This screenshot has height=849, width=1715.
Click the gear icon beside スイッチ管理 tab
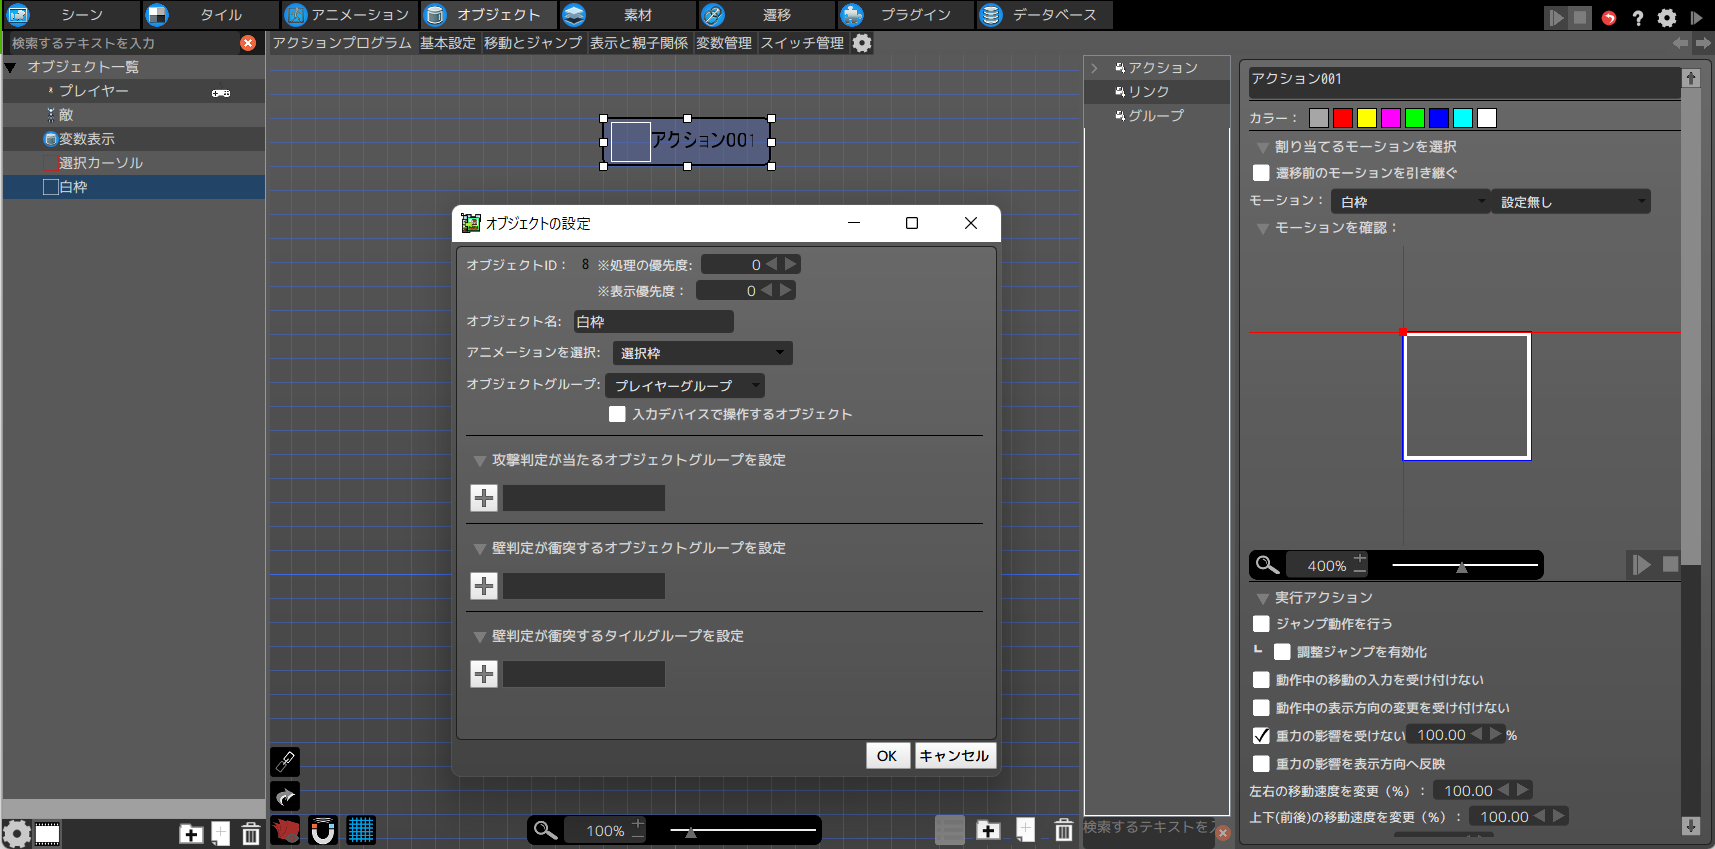862,43
